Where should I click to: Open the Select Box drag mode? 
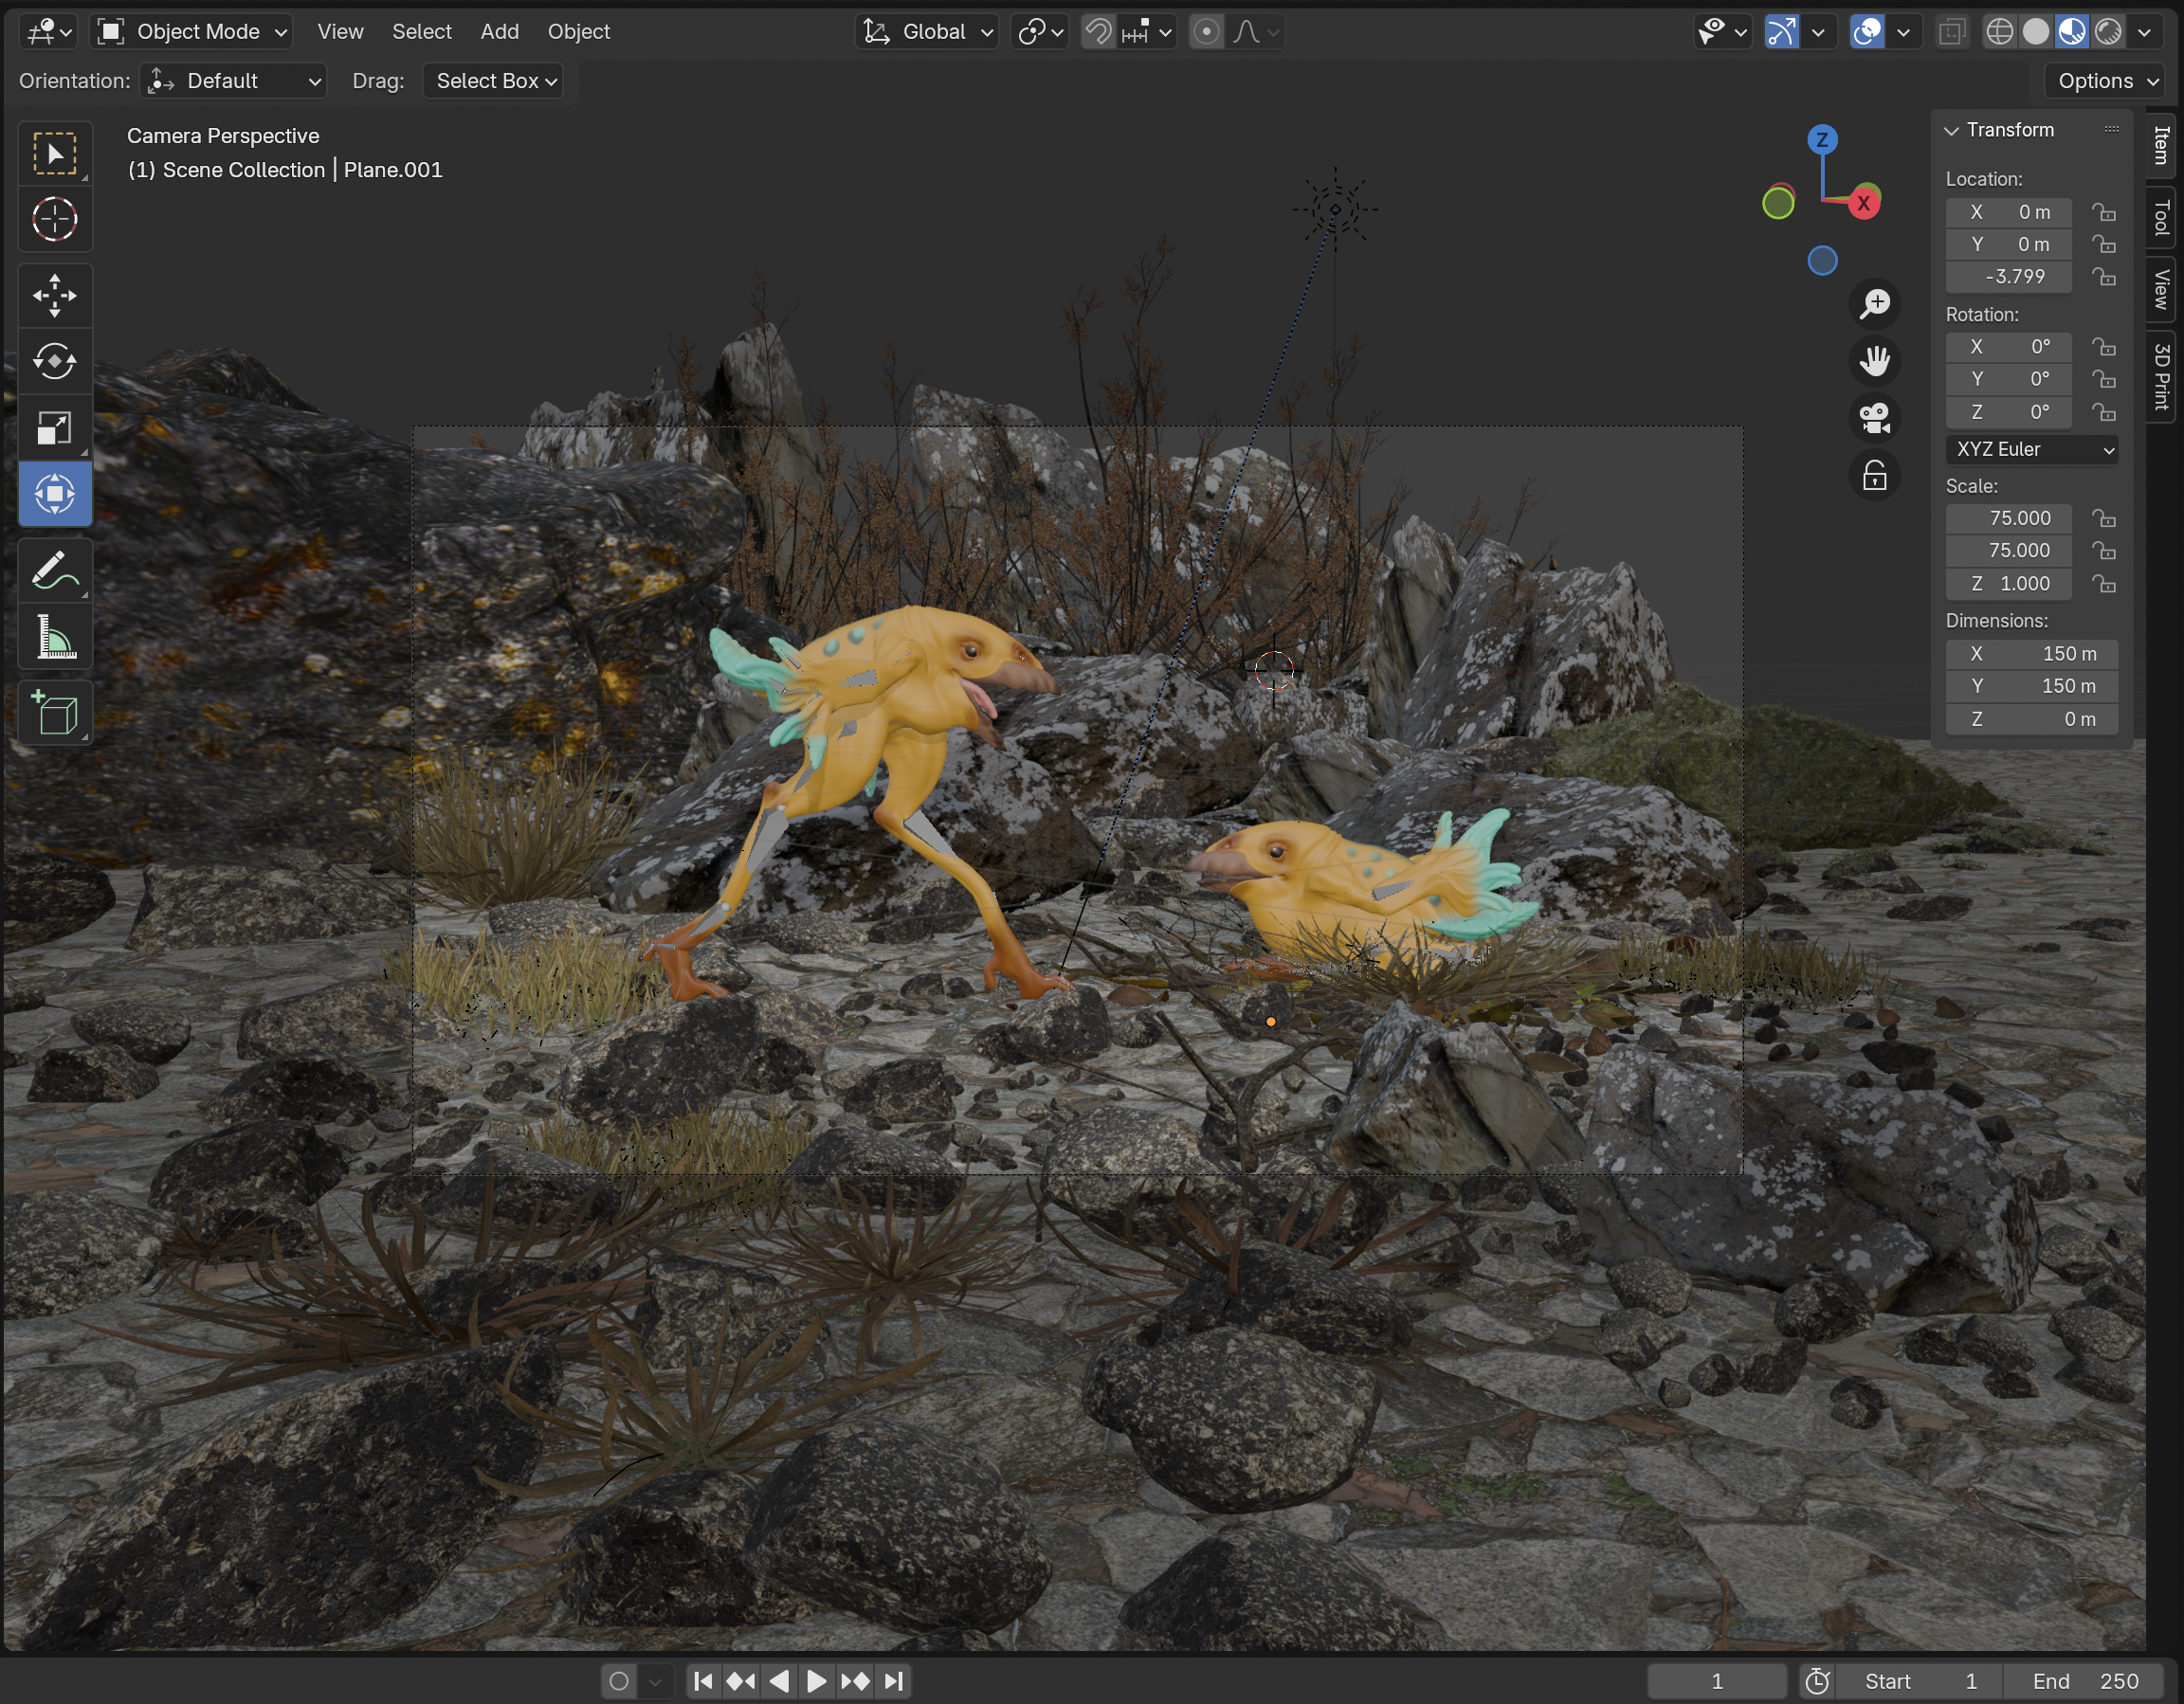tap(493, 81)
